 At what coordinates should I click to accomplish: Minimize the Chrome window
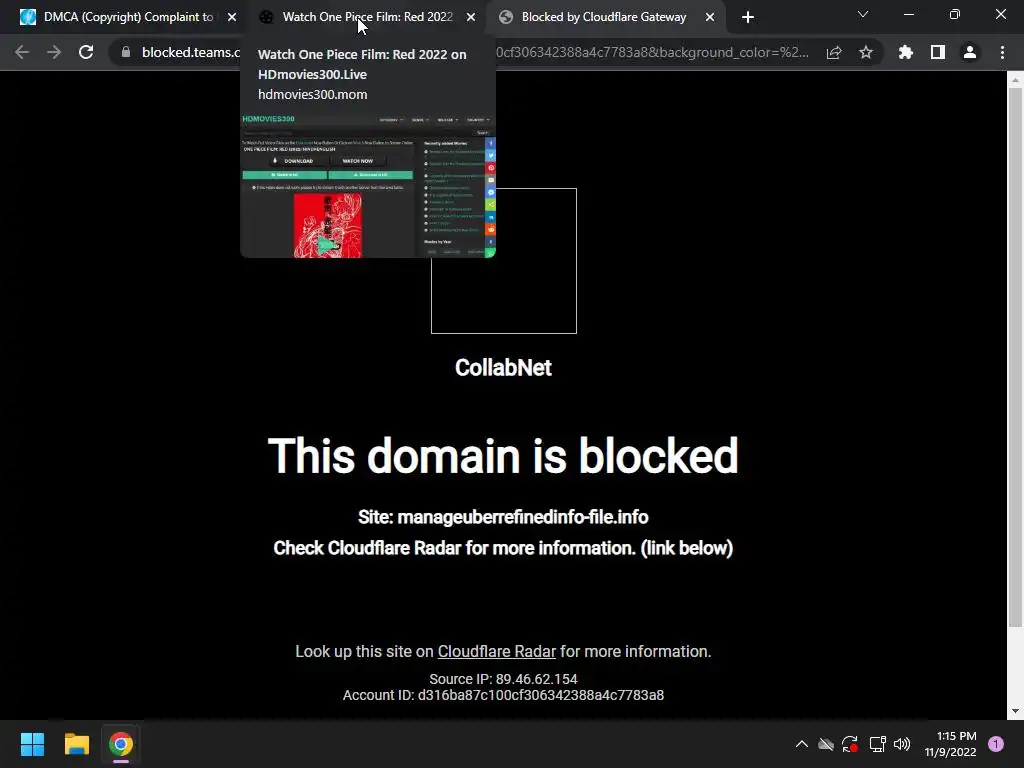tap(908, 14)
